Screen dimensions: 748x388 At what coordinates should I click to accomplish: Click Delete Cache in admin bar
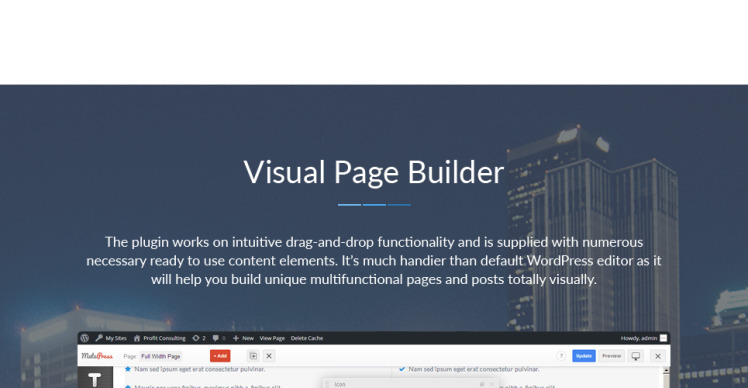307,338
